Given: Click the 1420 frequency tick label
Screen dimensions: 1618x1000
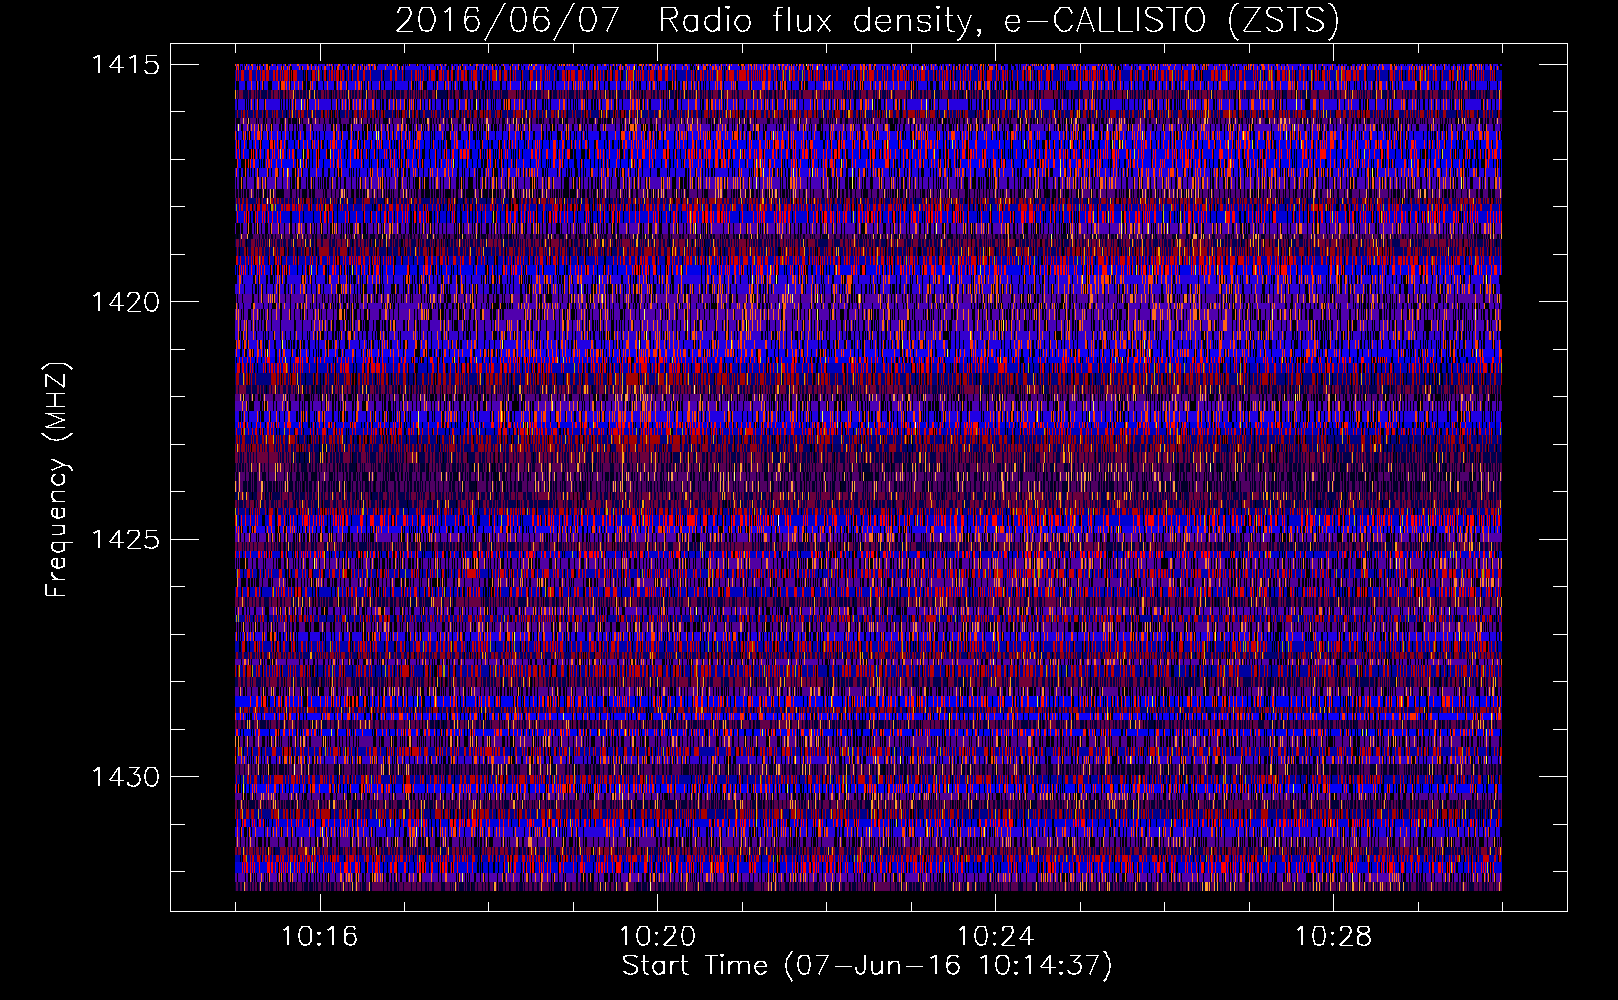Looking at the screenshot, I should [x=125, y=302].
